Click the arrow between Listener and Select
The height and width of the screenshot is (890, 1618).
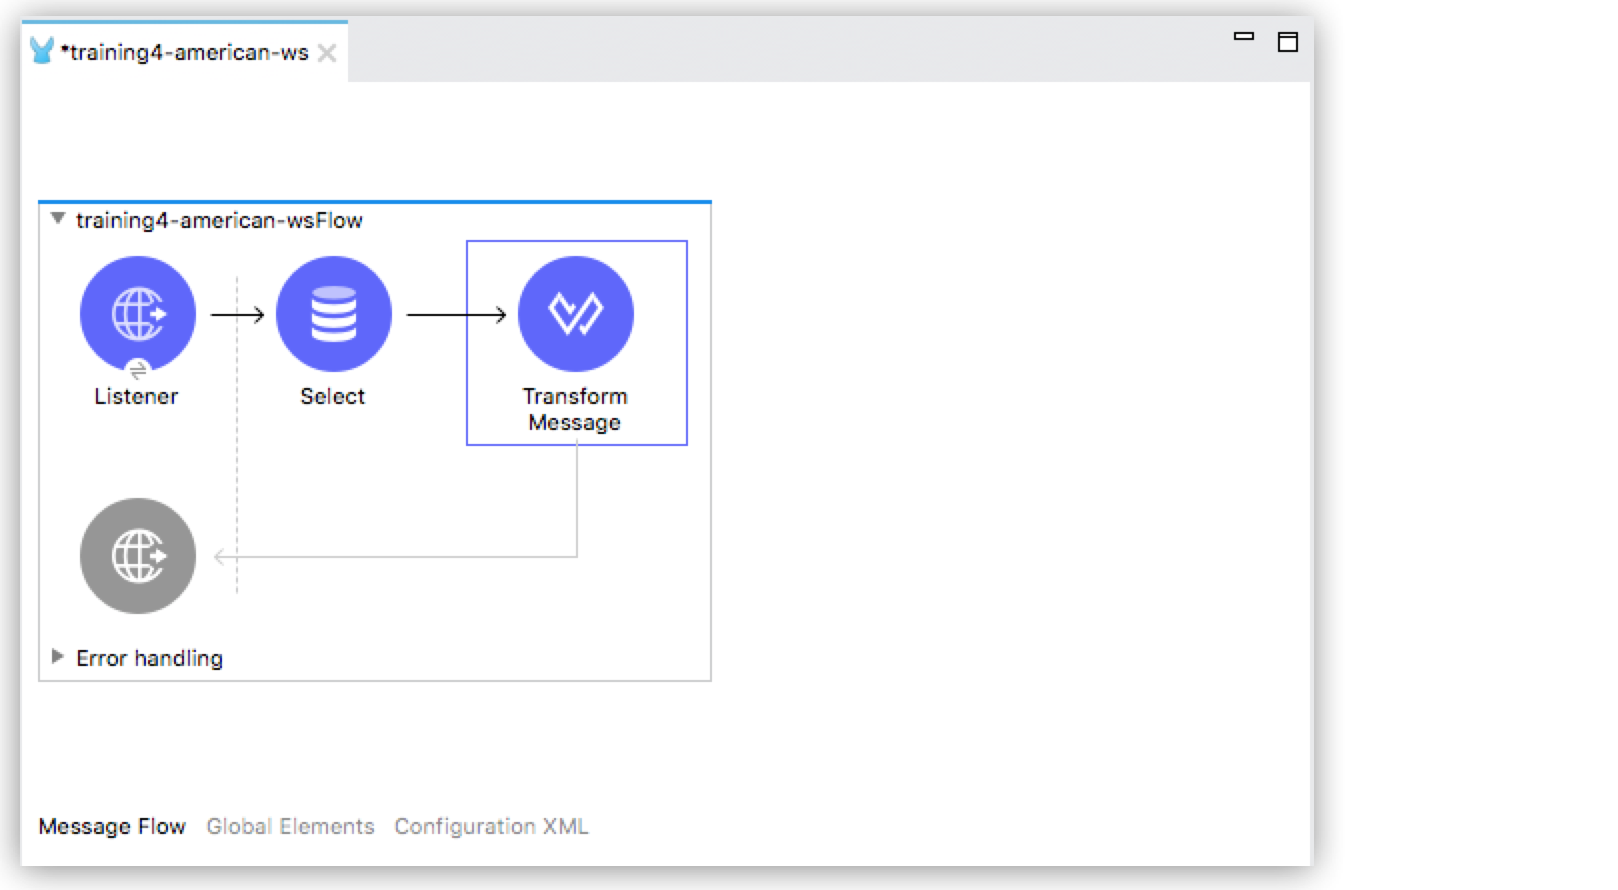click(237, 315)
